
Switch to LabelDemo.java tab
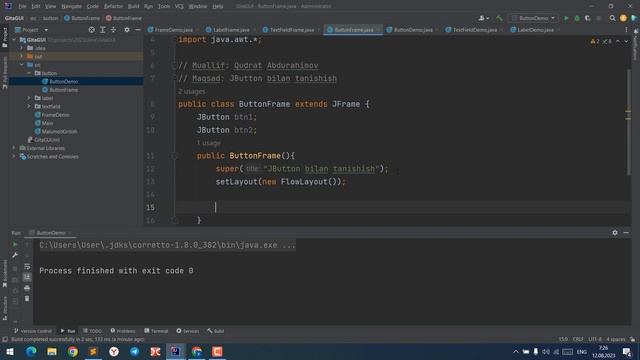[535, 30]
